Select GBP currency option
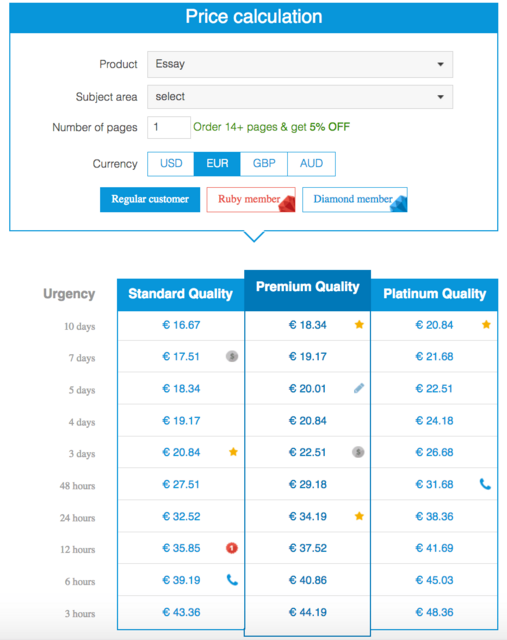 (x=264, y=164)
